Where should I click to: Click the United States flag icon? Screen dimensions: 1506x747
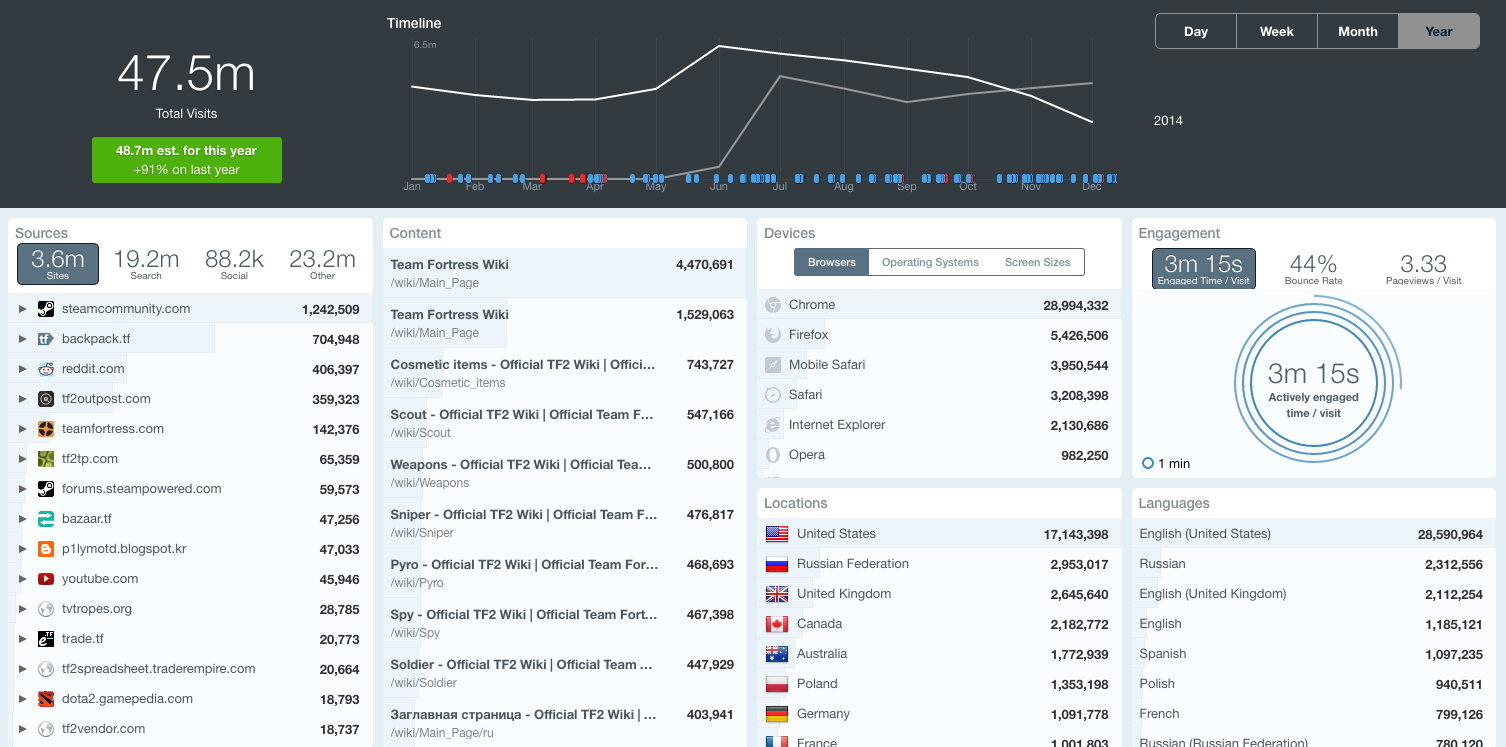[777, 534]
